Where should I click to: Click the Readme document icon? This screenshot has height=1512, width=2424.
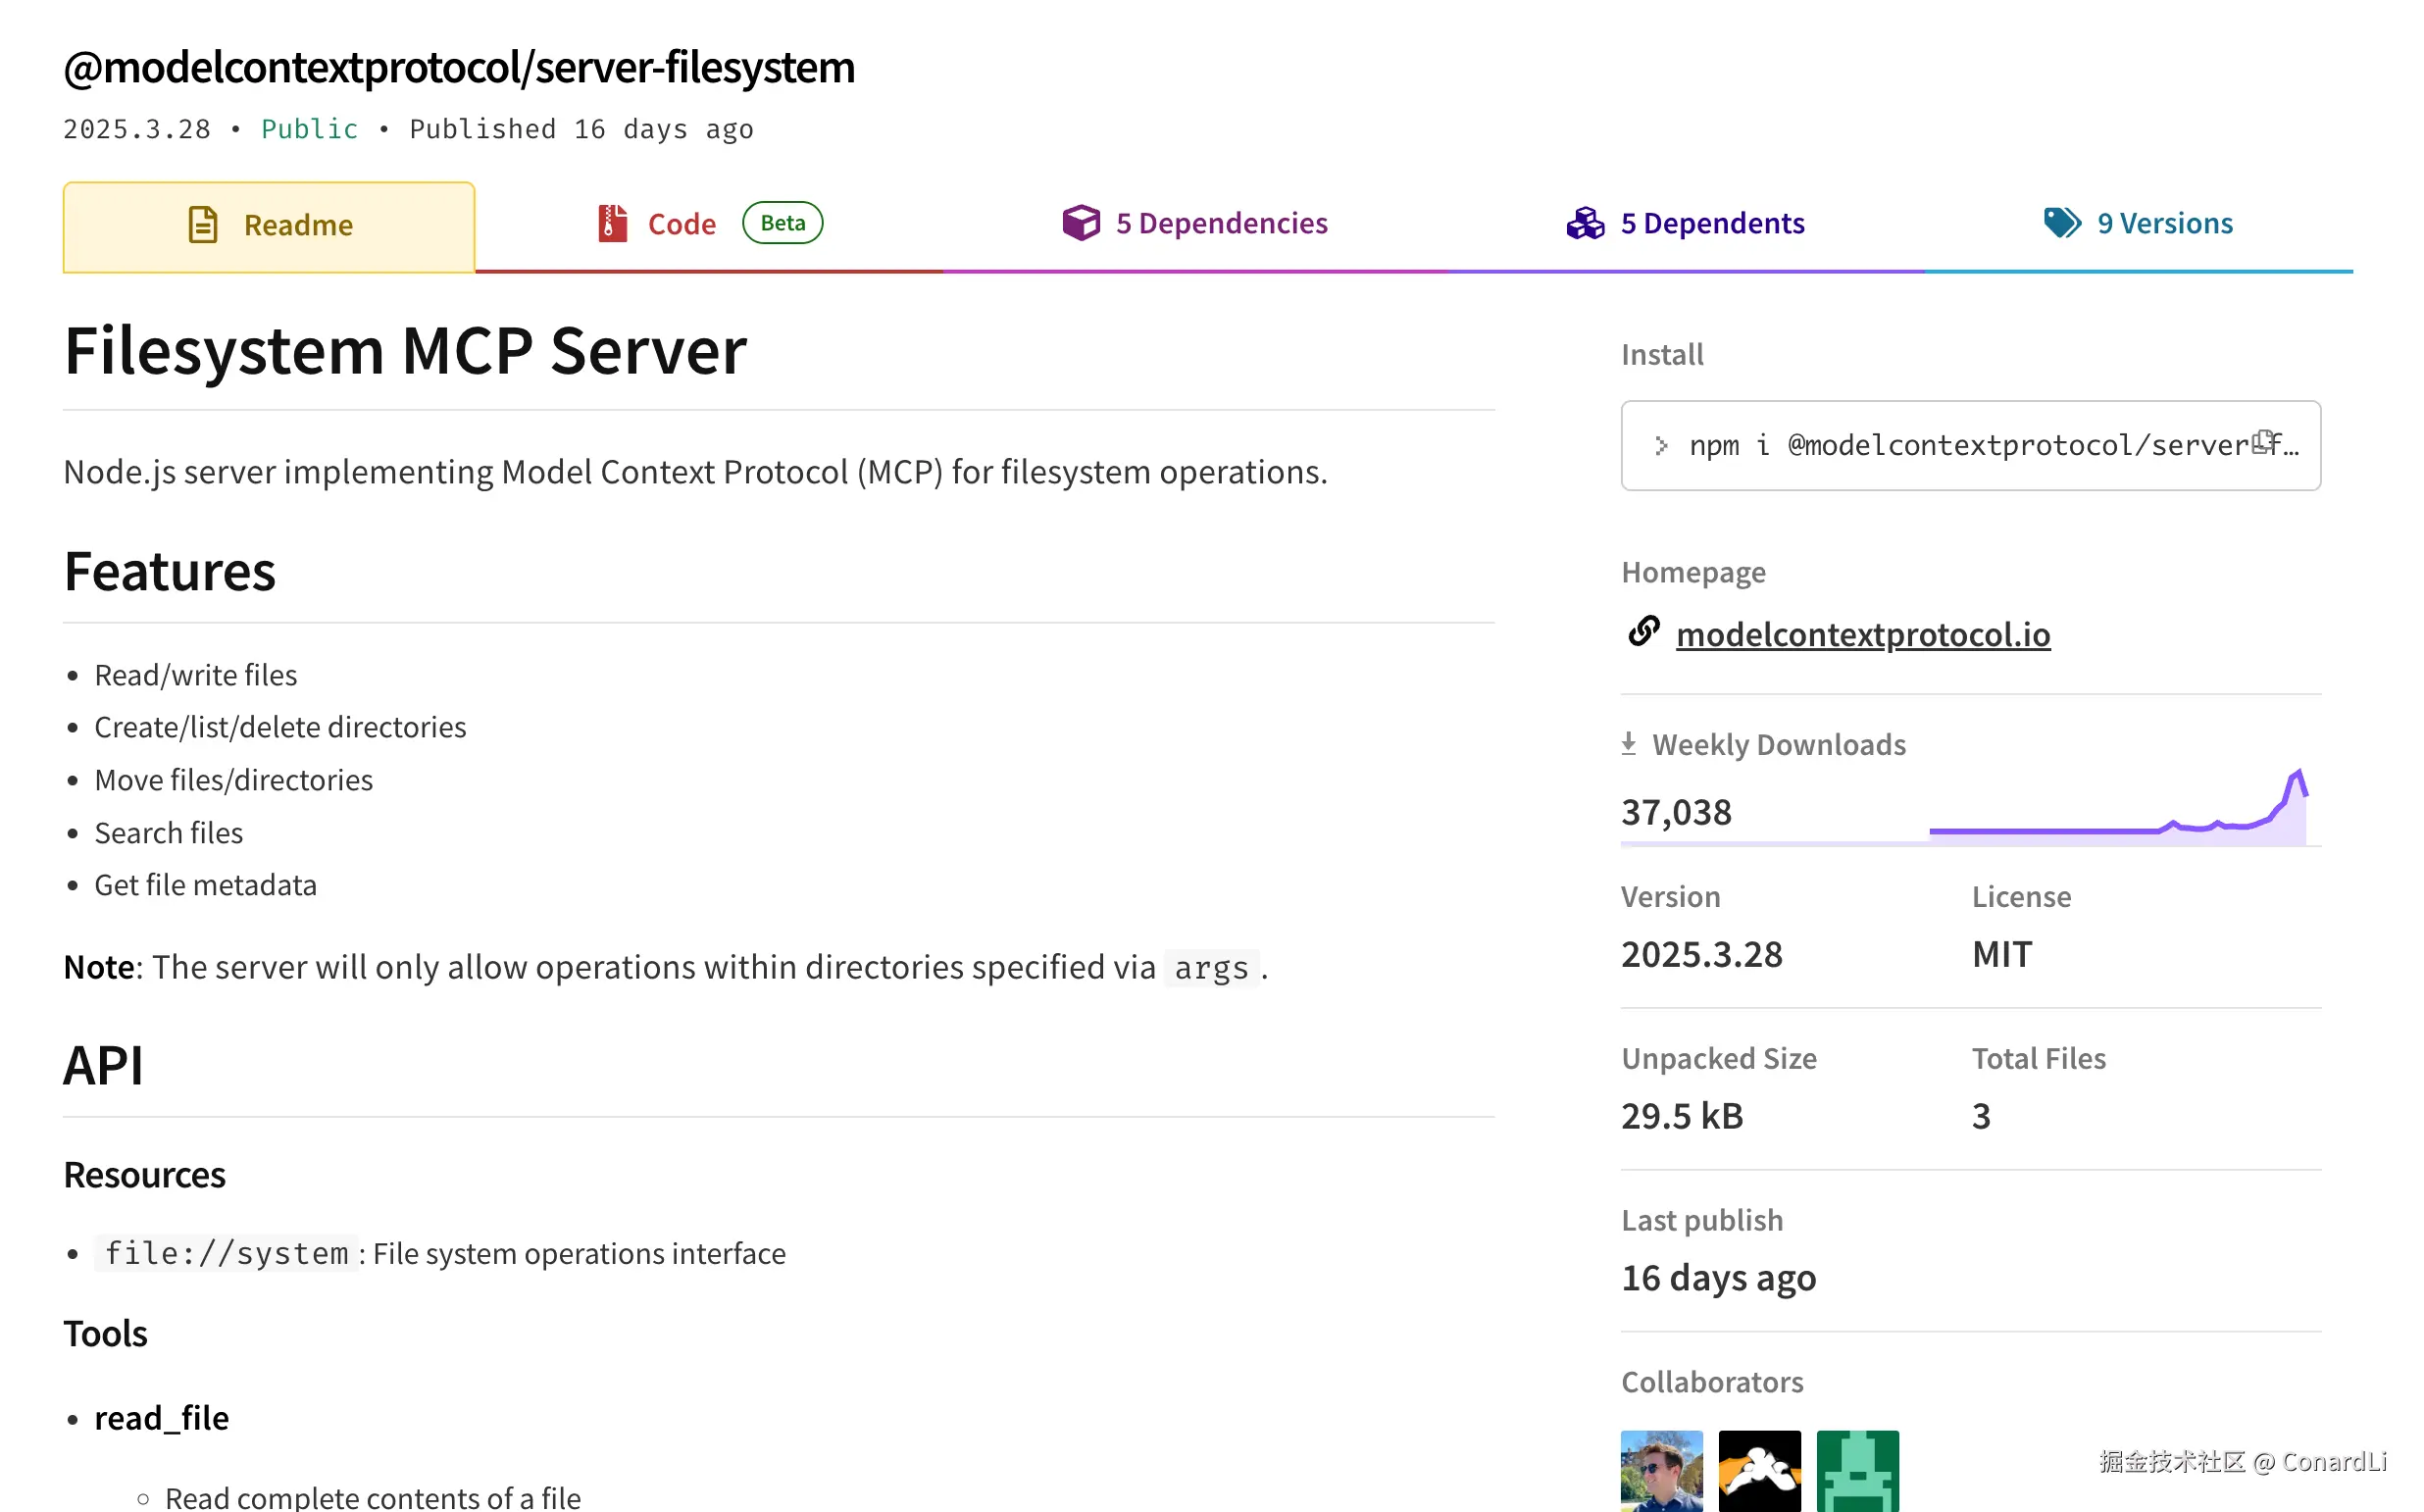coord(203,224)
